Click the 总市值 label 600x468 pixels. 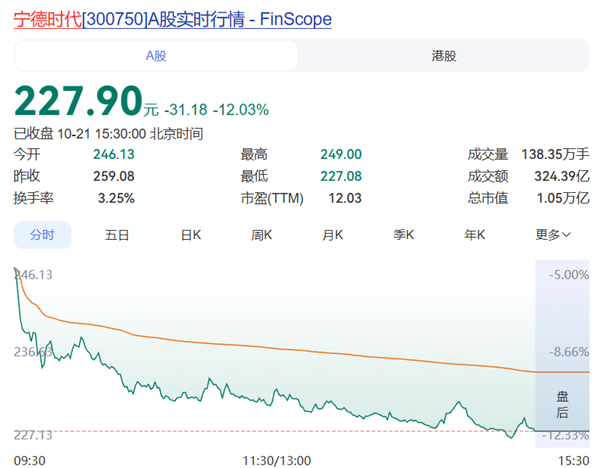click(488, 198)
